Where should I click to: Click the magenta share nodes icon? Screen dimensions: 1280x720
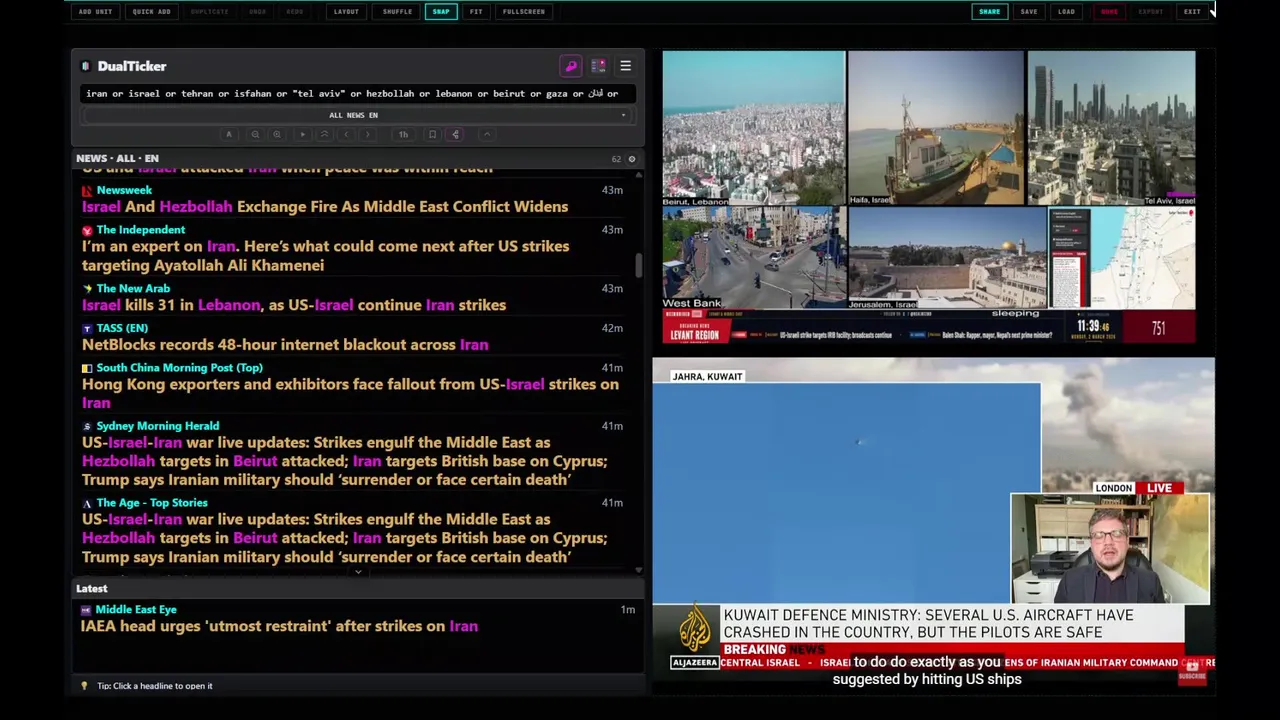coord(455,134)
